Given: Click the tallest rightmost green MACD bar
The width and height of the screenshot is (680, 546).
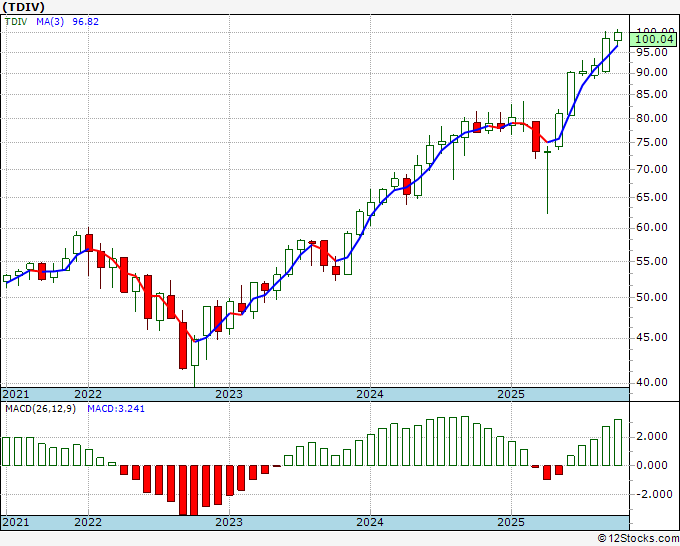Looking at the screenshot, I should click(618, 442).
